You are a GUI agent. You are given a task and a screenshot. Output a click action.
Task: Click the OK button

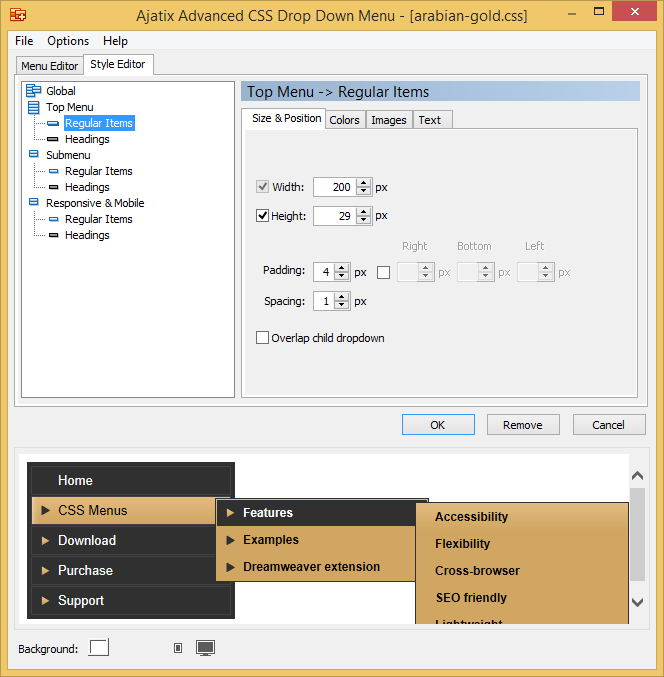(x=438, y=425)
